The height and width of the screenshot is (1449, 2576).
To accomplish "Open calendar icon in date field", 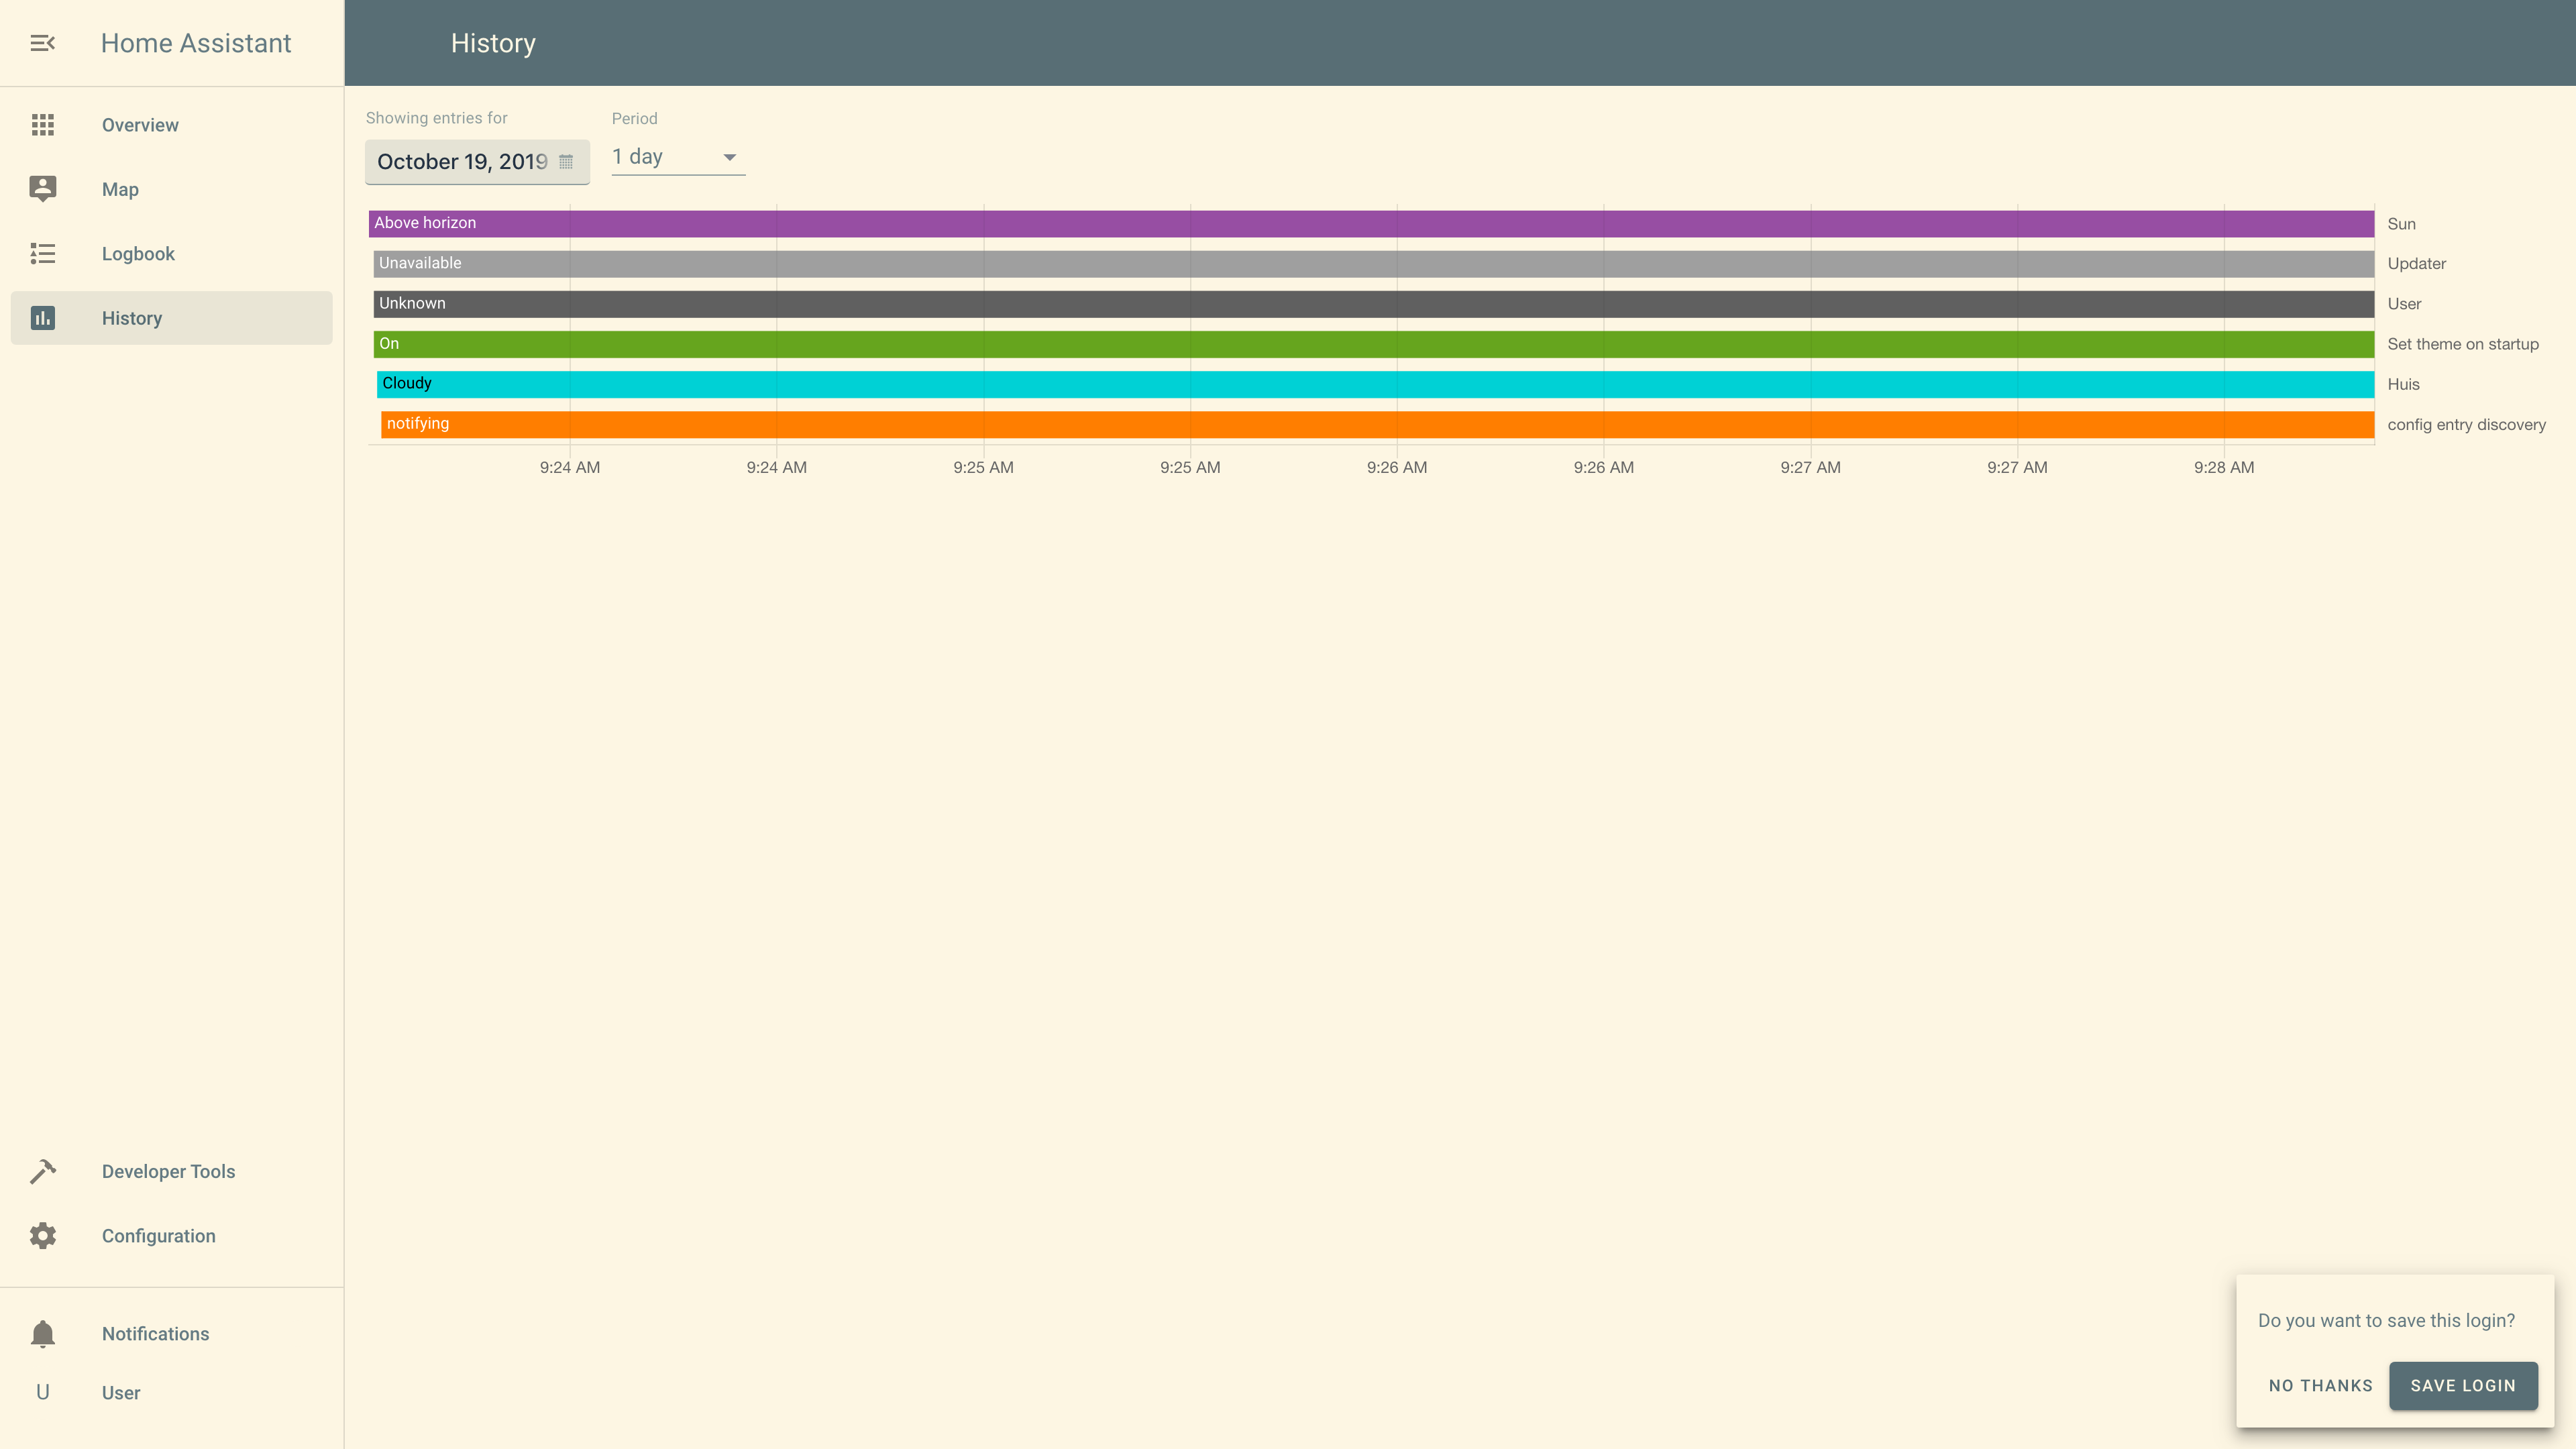I will point(566,162).
